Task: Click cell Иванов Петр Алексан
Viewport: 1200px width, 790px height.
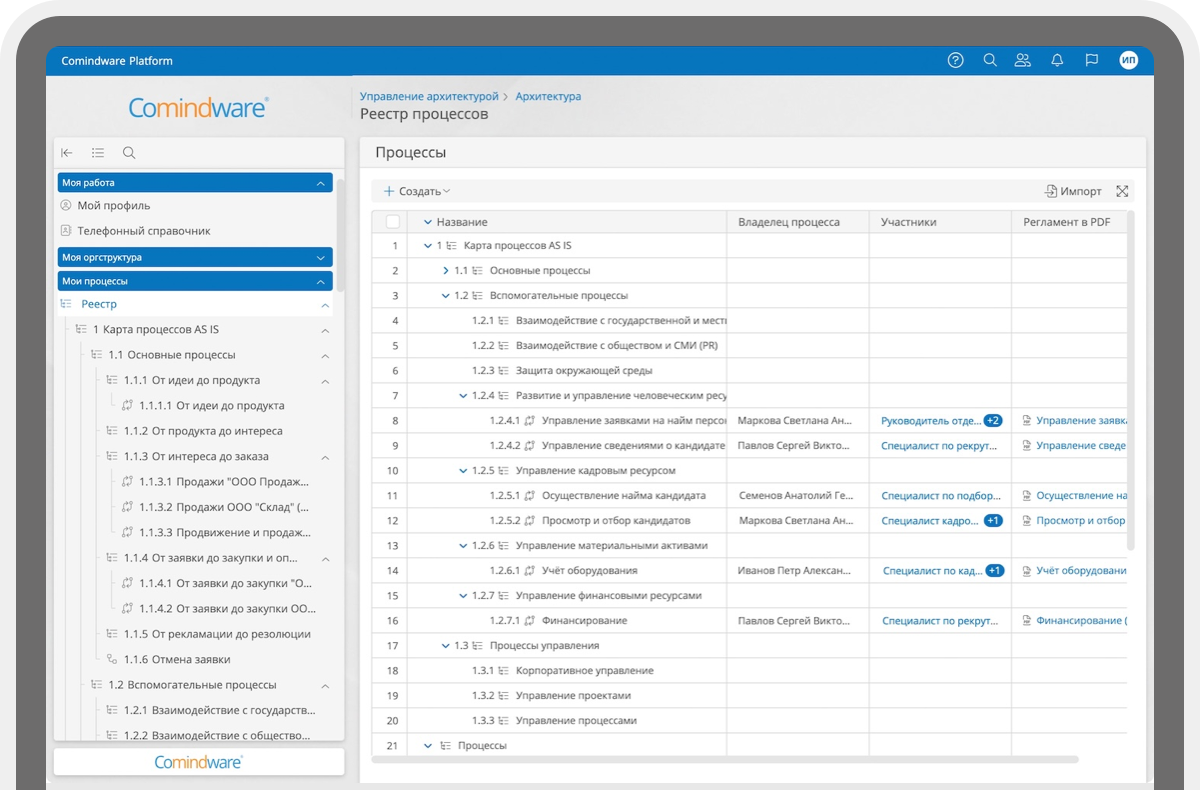Action: (797, 571)
